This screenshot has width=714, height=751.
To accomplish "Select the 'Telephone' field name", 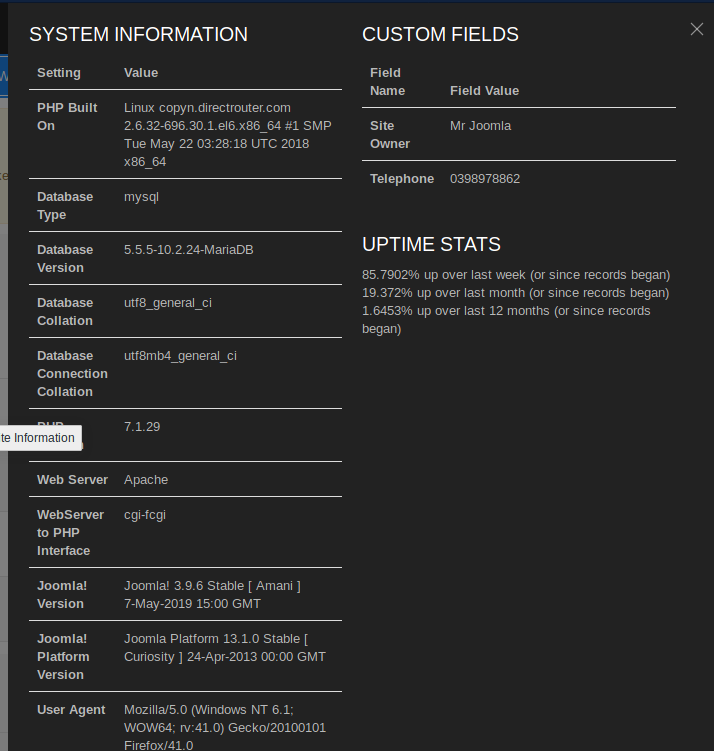I will coord(402,179).
